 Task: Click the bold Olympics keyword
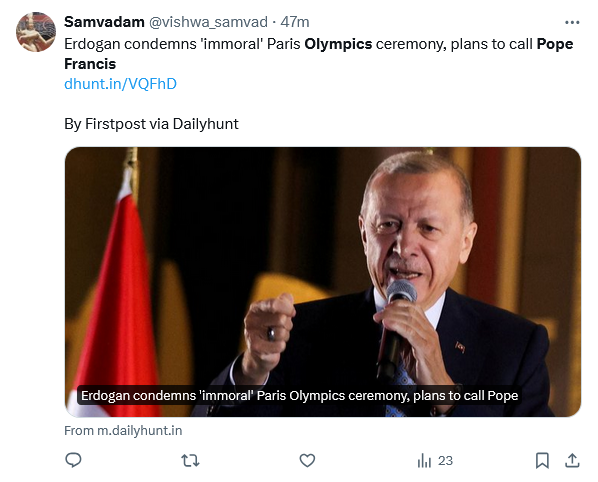coord(338,44)
